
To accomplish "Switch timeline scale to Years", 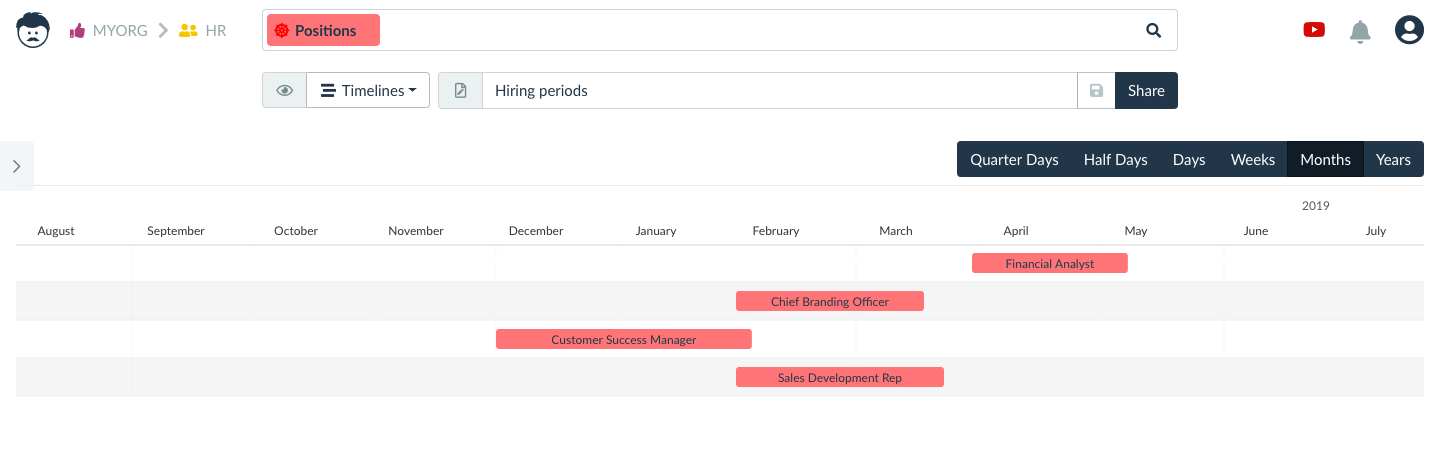I will (x=1393, y=159).
